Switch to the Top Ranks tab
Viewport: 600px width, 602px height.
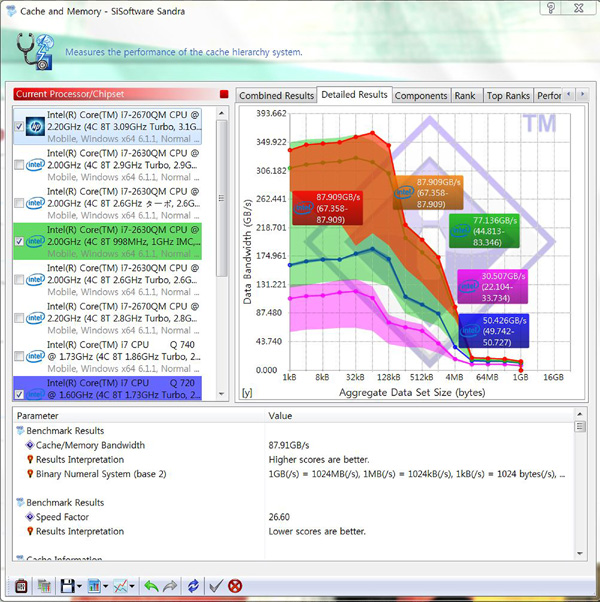508,95
